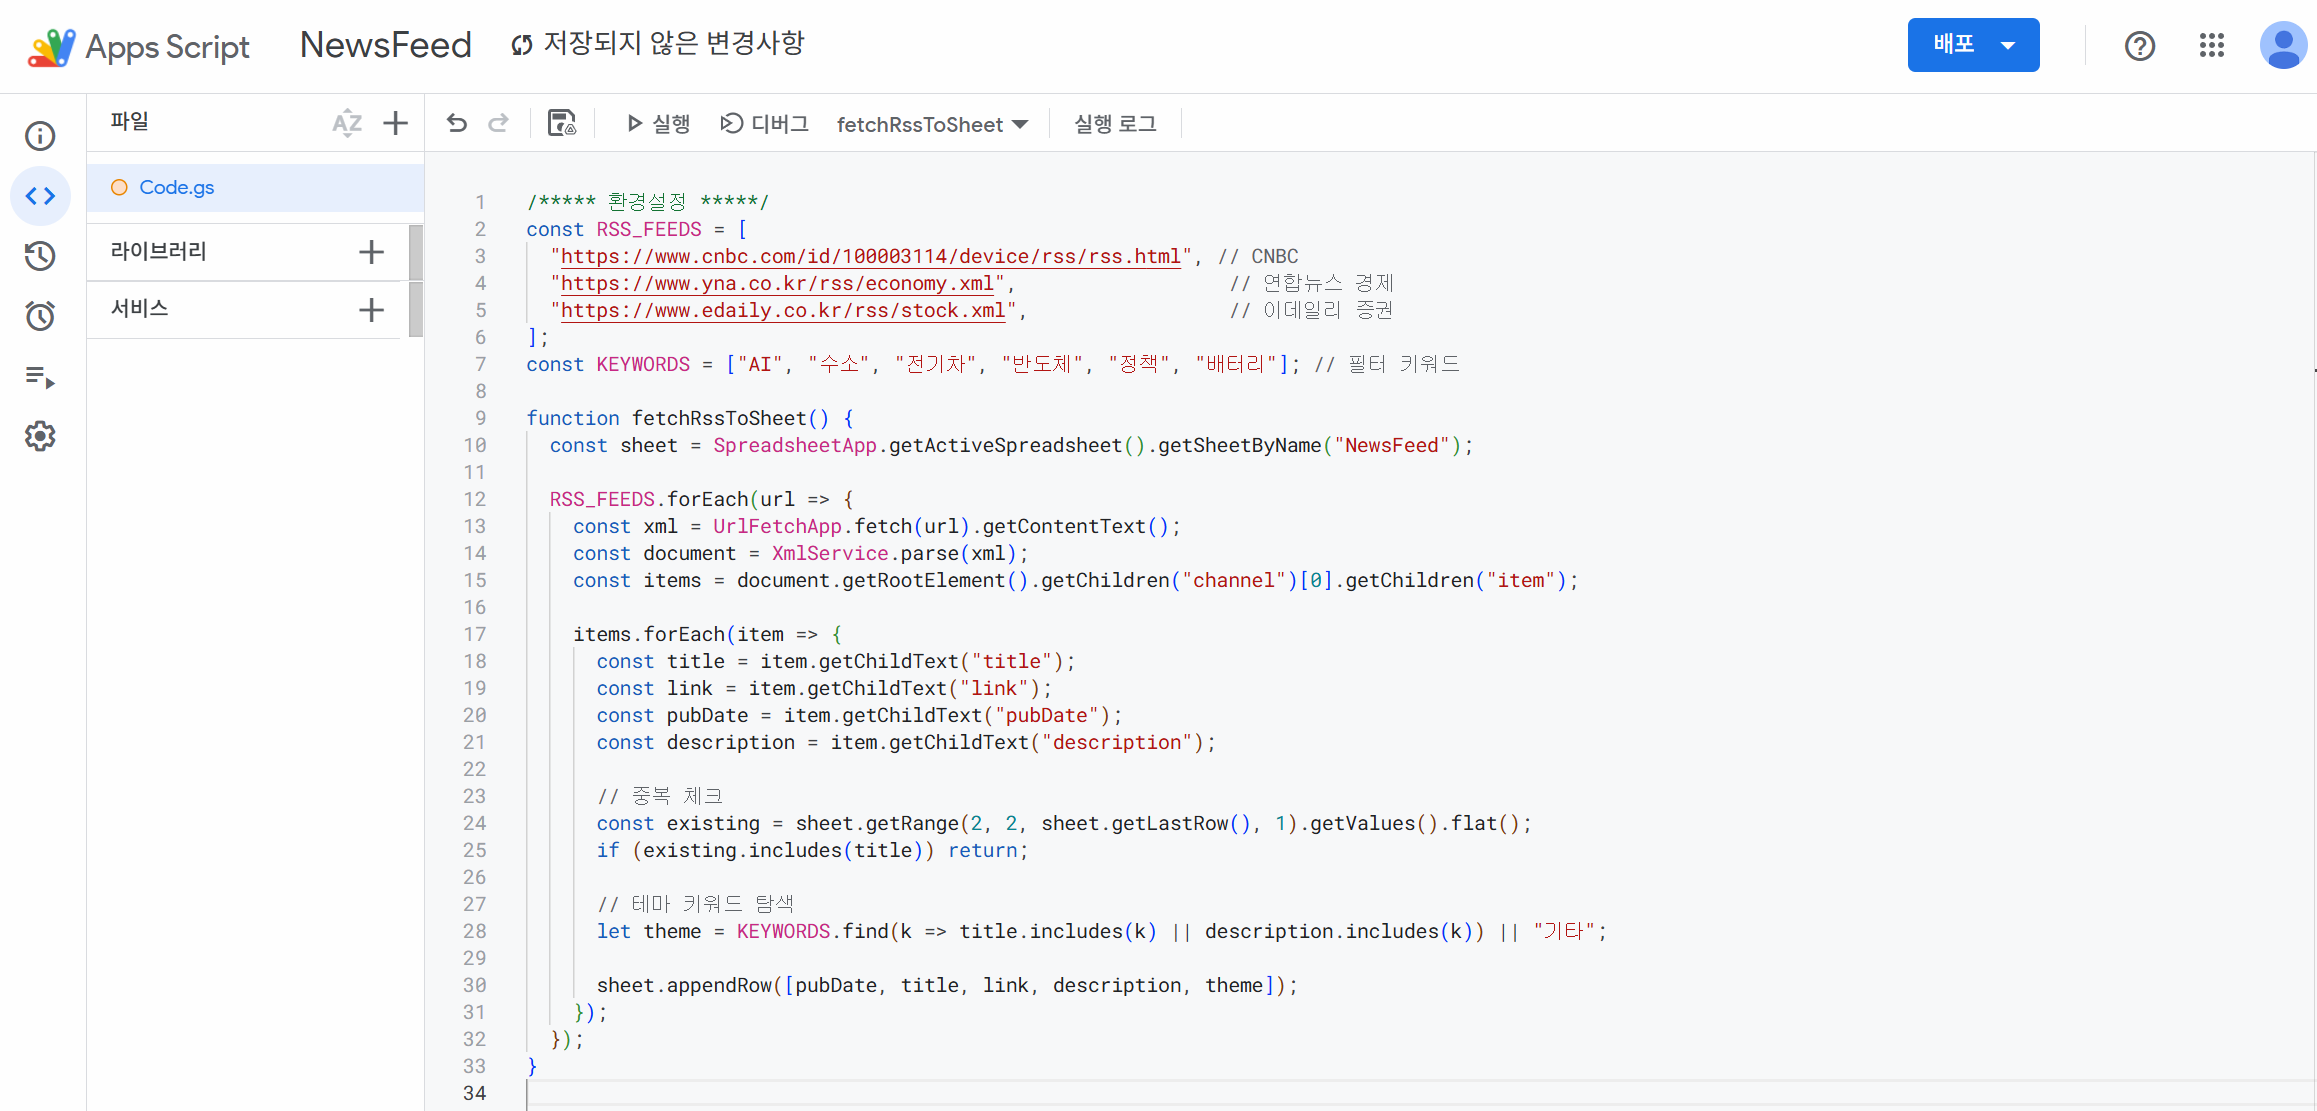Click the 디버그 debug button
This screenshot has width=2317, height=1111.
(x=765, y=123)
